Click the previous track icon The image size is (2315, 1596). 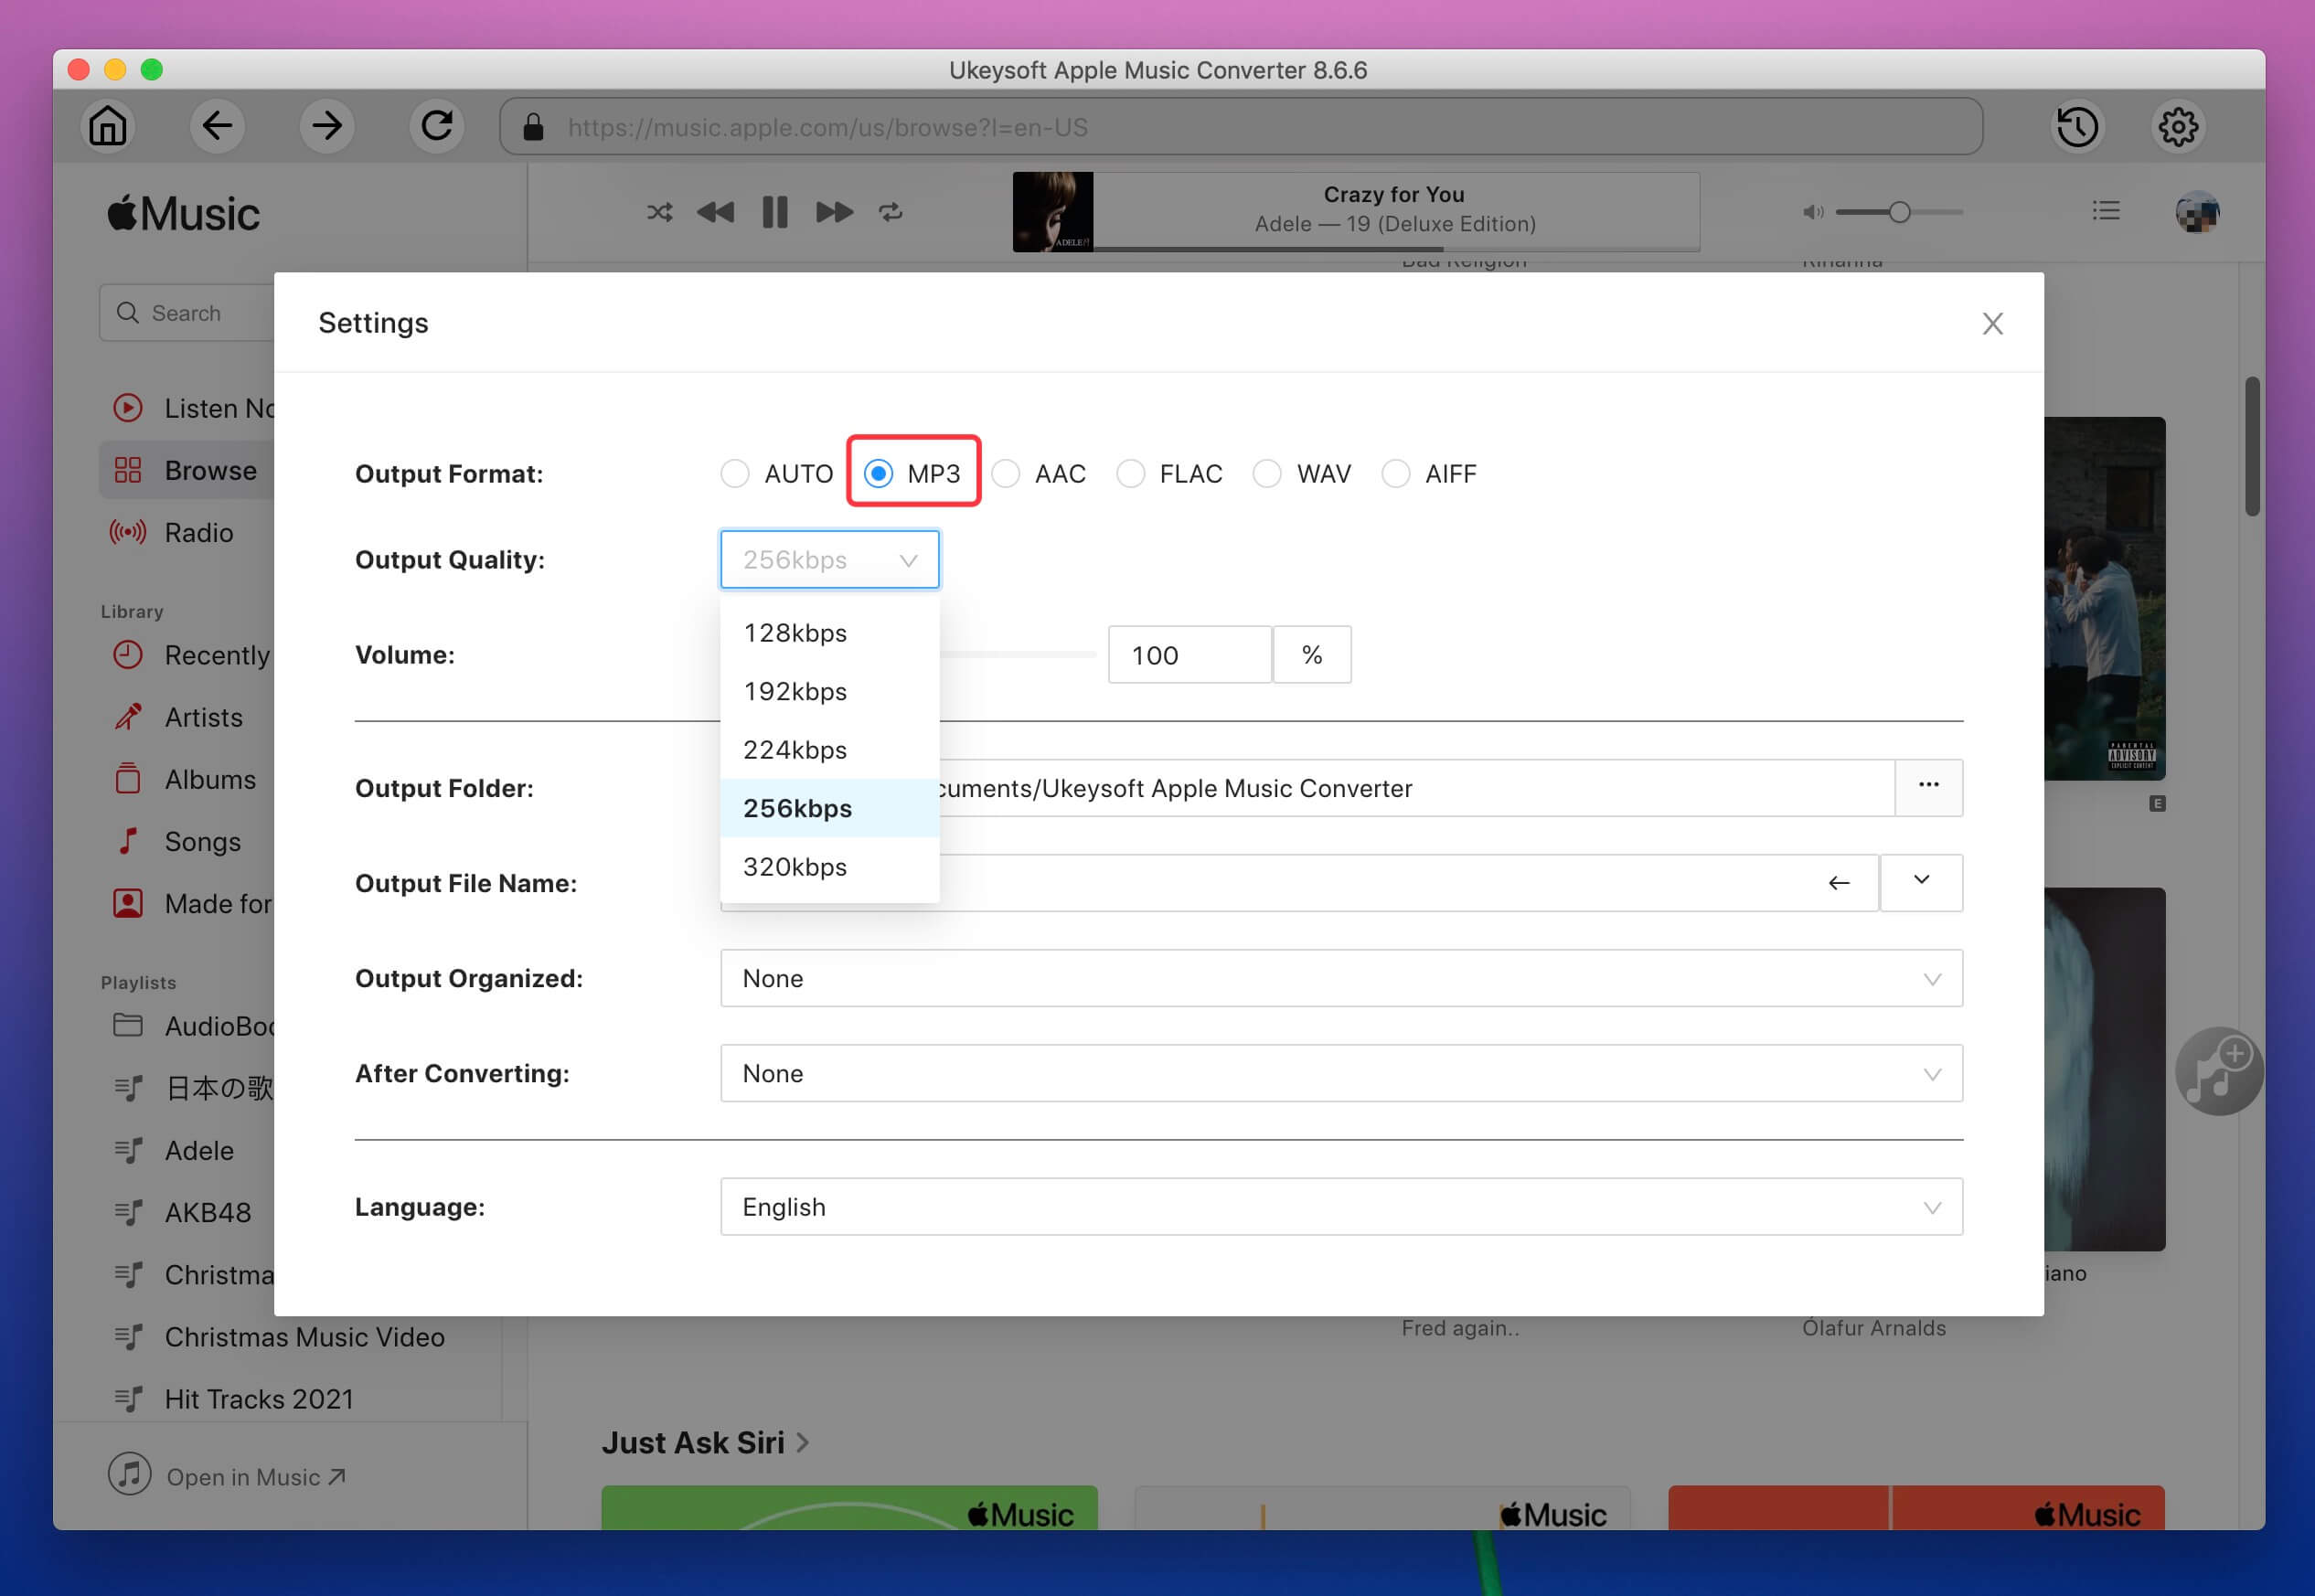click(716, 213)
